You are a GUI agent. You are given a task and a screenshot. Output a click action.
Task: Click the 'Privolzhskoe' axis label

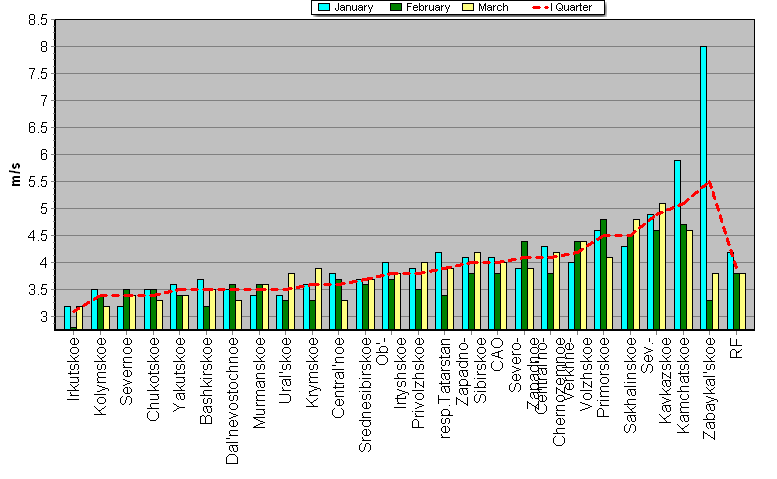tap(418, 382)
